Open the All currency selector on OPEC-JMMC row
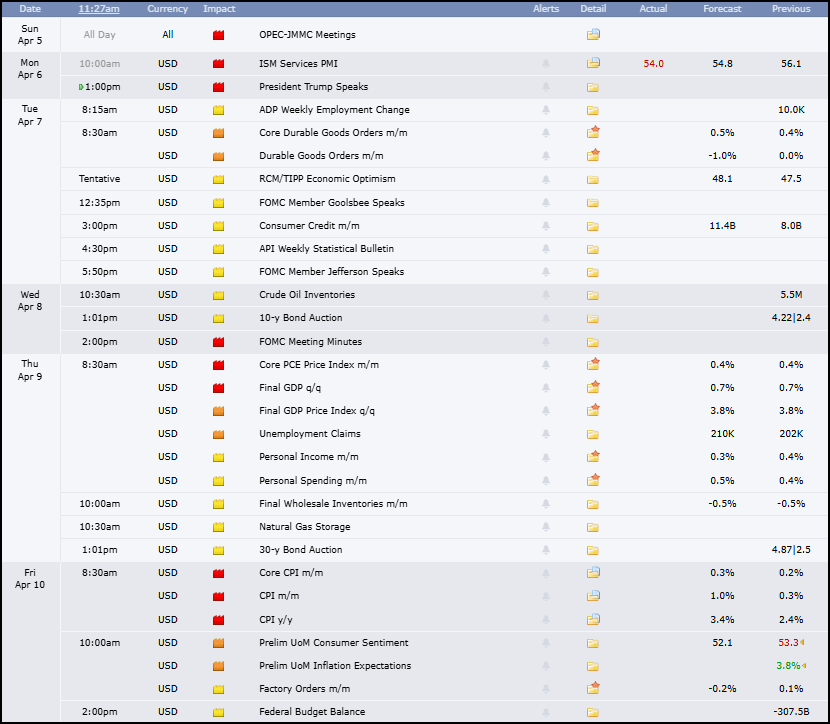 [167, 34]
